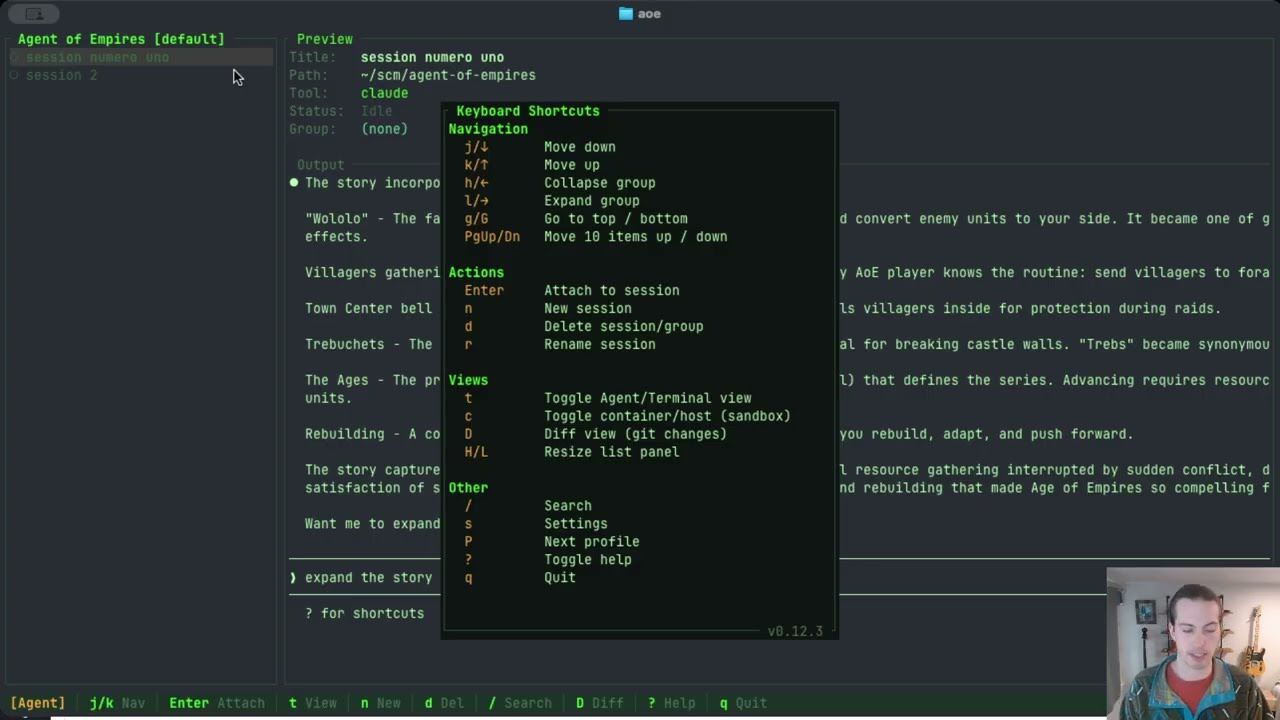Select "Toggle container/host (sandbox)" shortcut row
Screen dimensions: 1280x720
tap(667, 416)
